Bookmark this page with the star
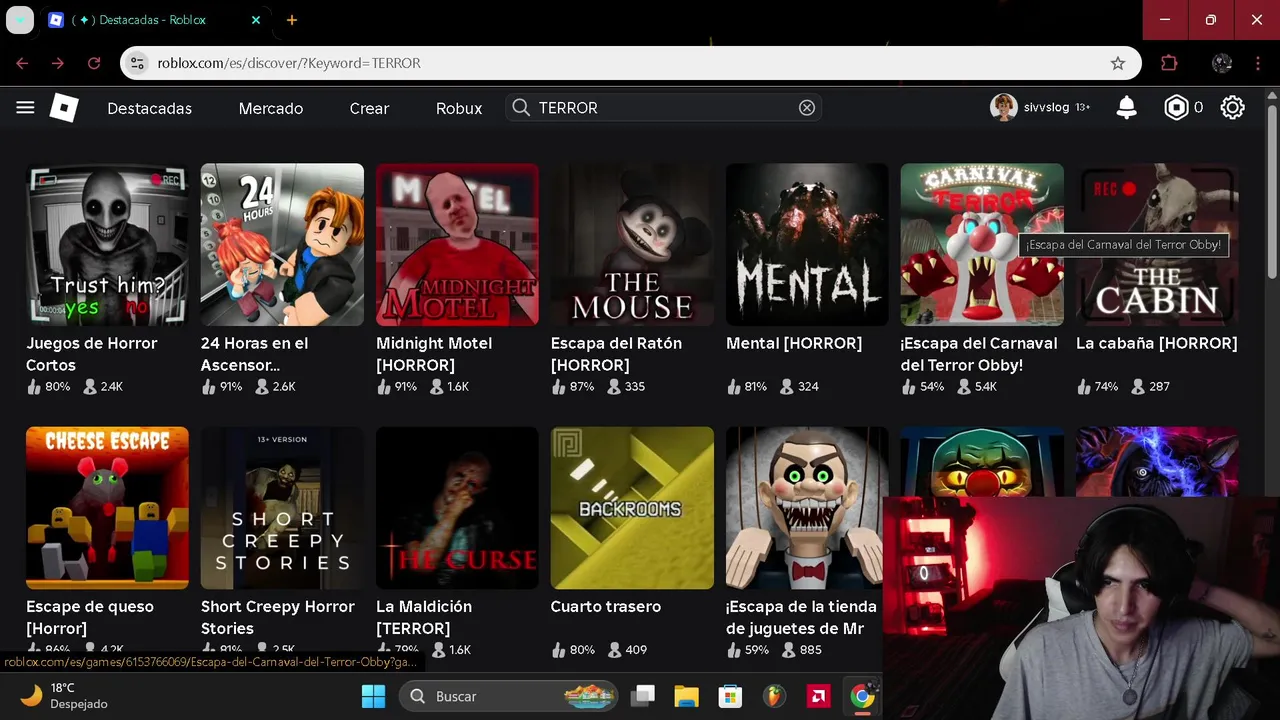Image resolution: width=1280 pixels, height=720 pixels. 1117,63
